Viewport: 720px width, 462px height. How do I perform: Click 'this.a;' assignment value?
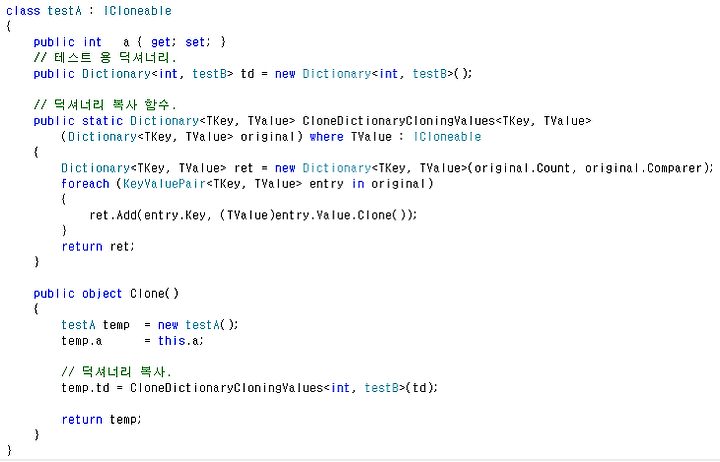[x=181, y=341]
